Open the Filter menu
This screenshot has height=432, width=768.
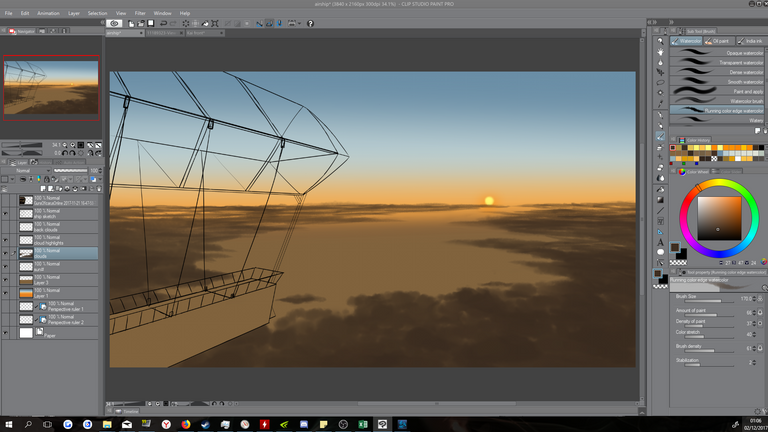point(140,13)
